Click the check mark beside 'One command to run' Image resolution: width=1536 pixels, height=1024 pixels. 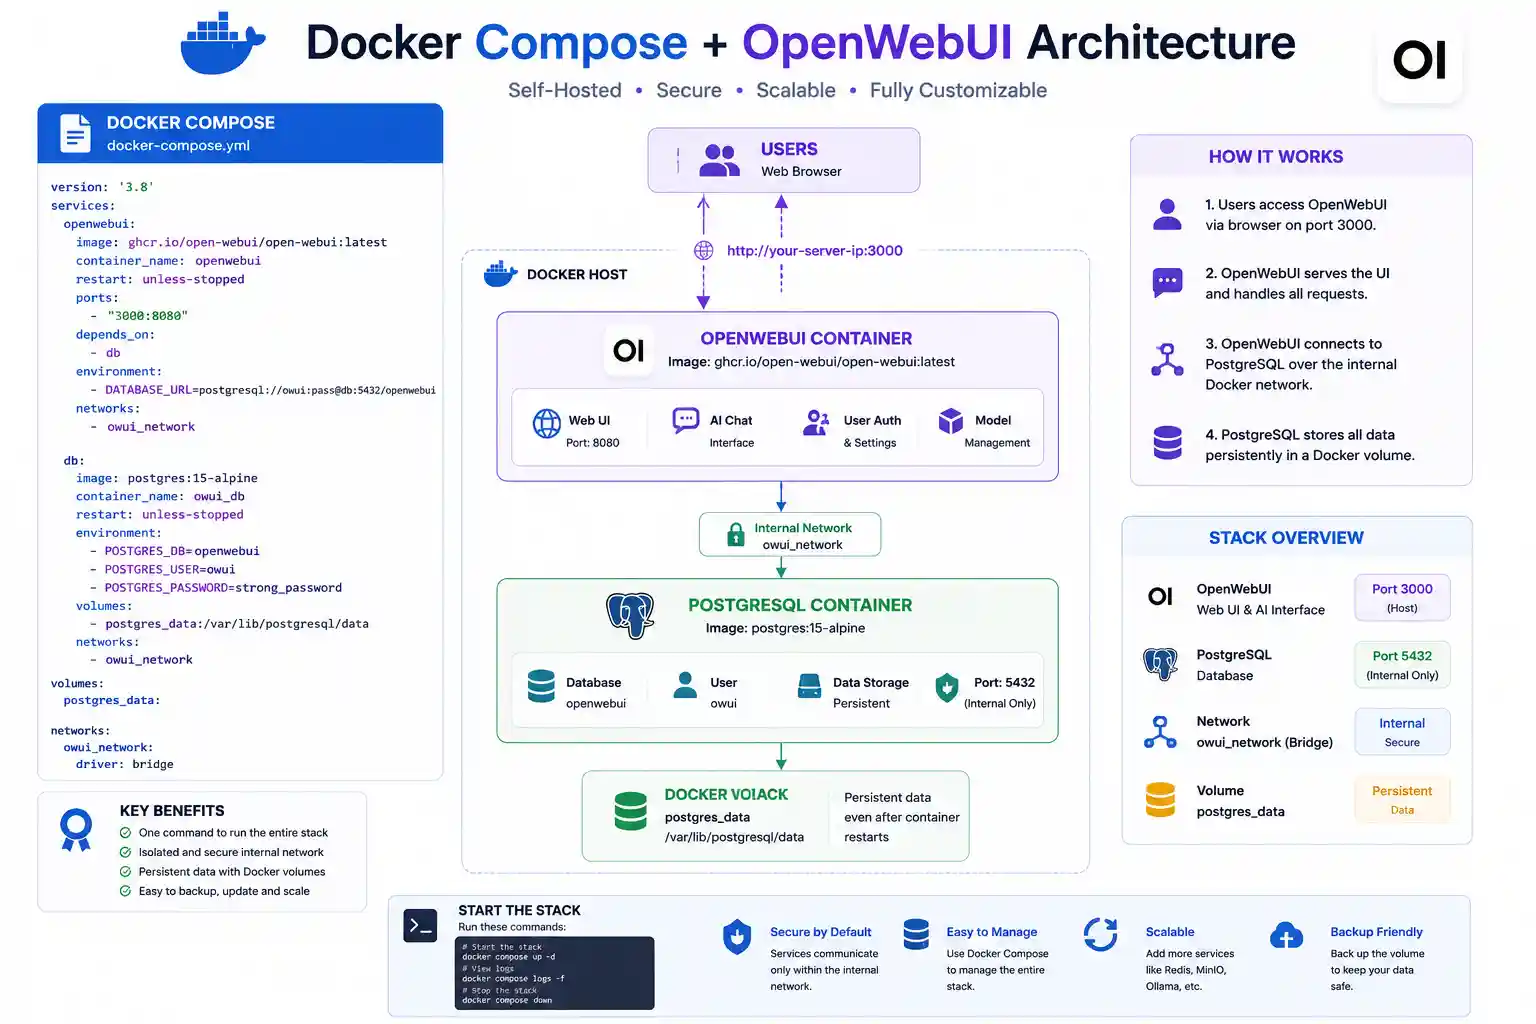(x=125, y=833)
